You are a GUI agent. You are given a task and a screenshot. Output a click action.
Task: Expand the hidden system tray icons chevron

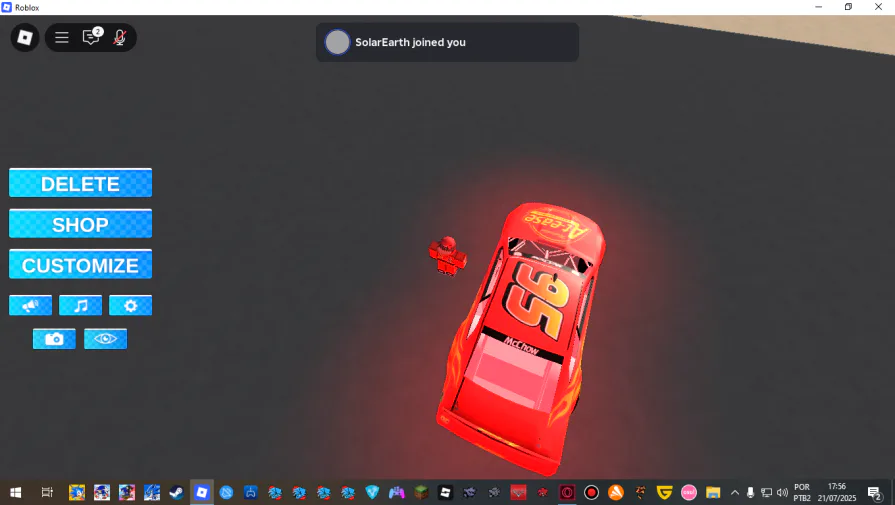735,492
